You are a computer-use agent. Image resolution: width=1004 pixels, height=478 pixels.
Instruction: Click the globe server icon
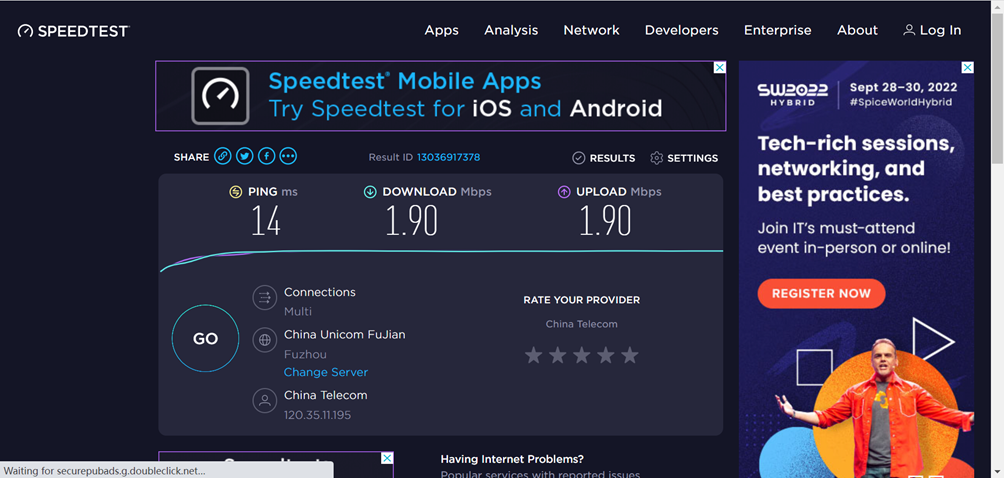pos(264,340)
